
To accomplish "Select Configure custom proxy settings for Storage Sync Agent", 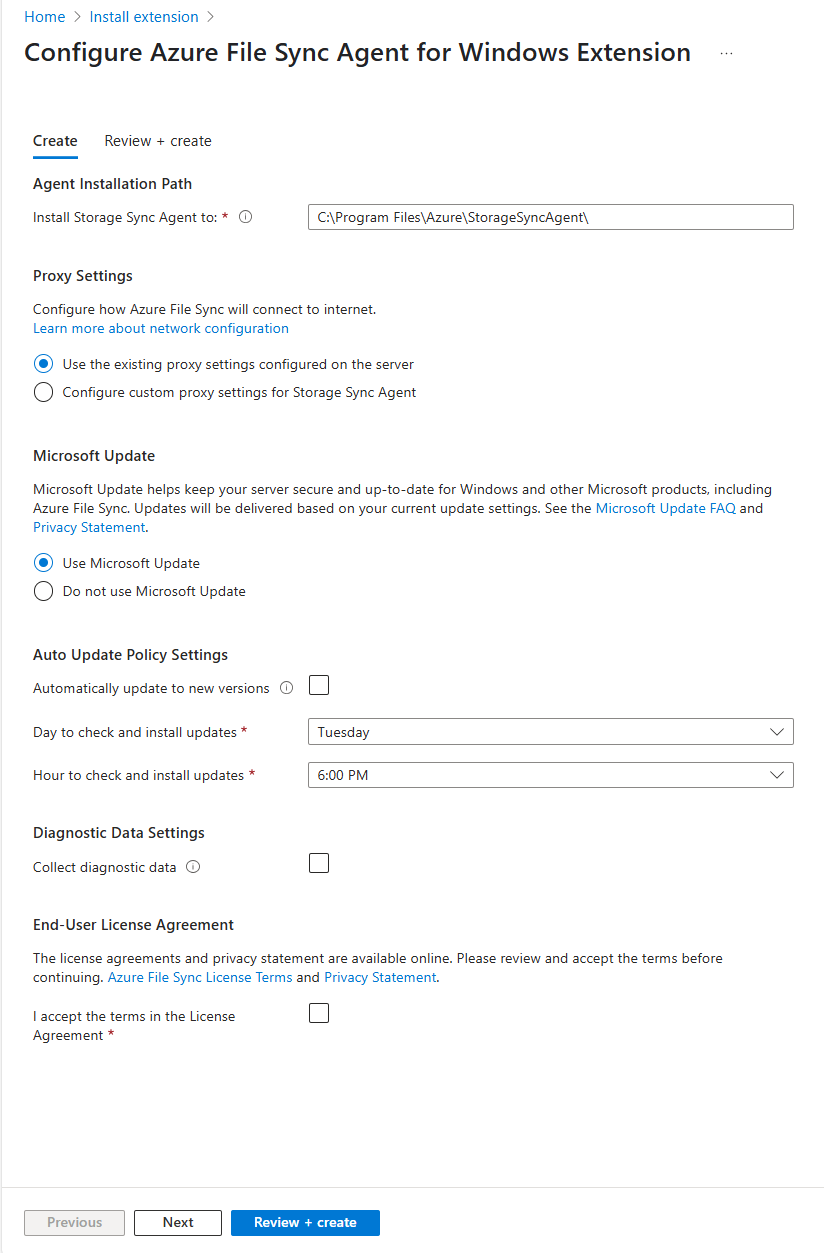I will tap(43, 392).
